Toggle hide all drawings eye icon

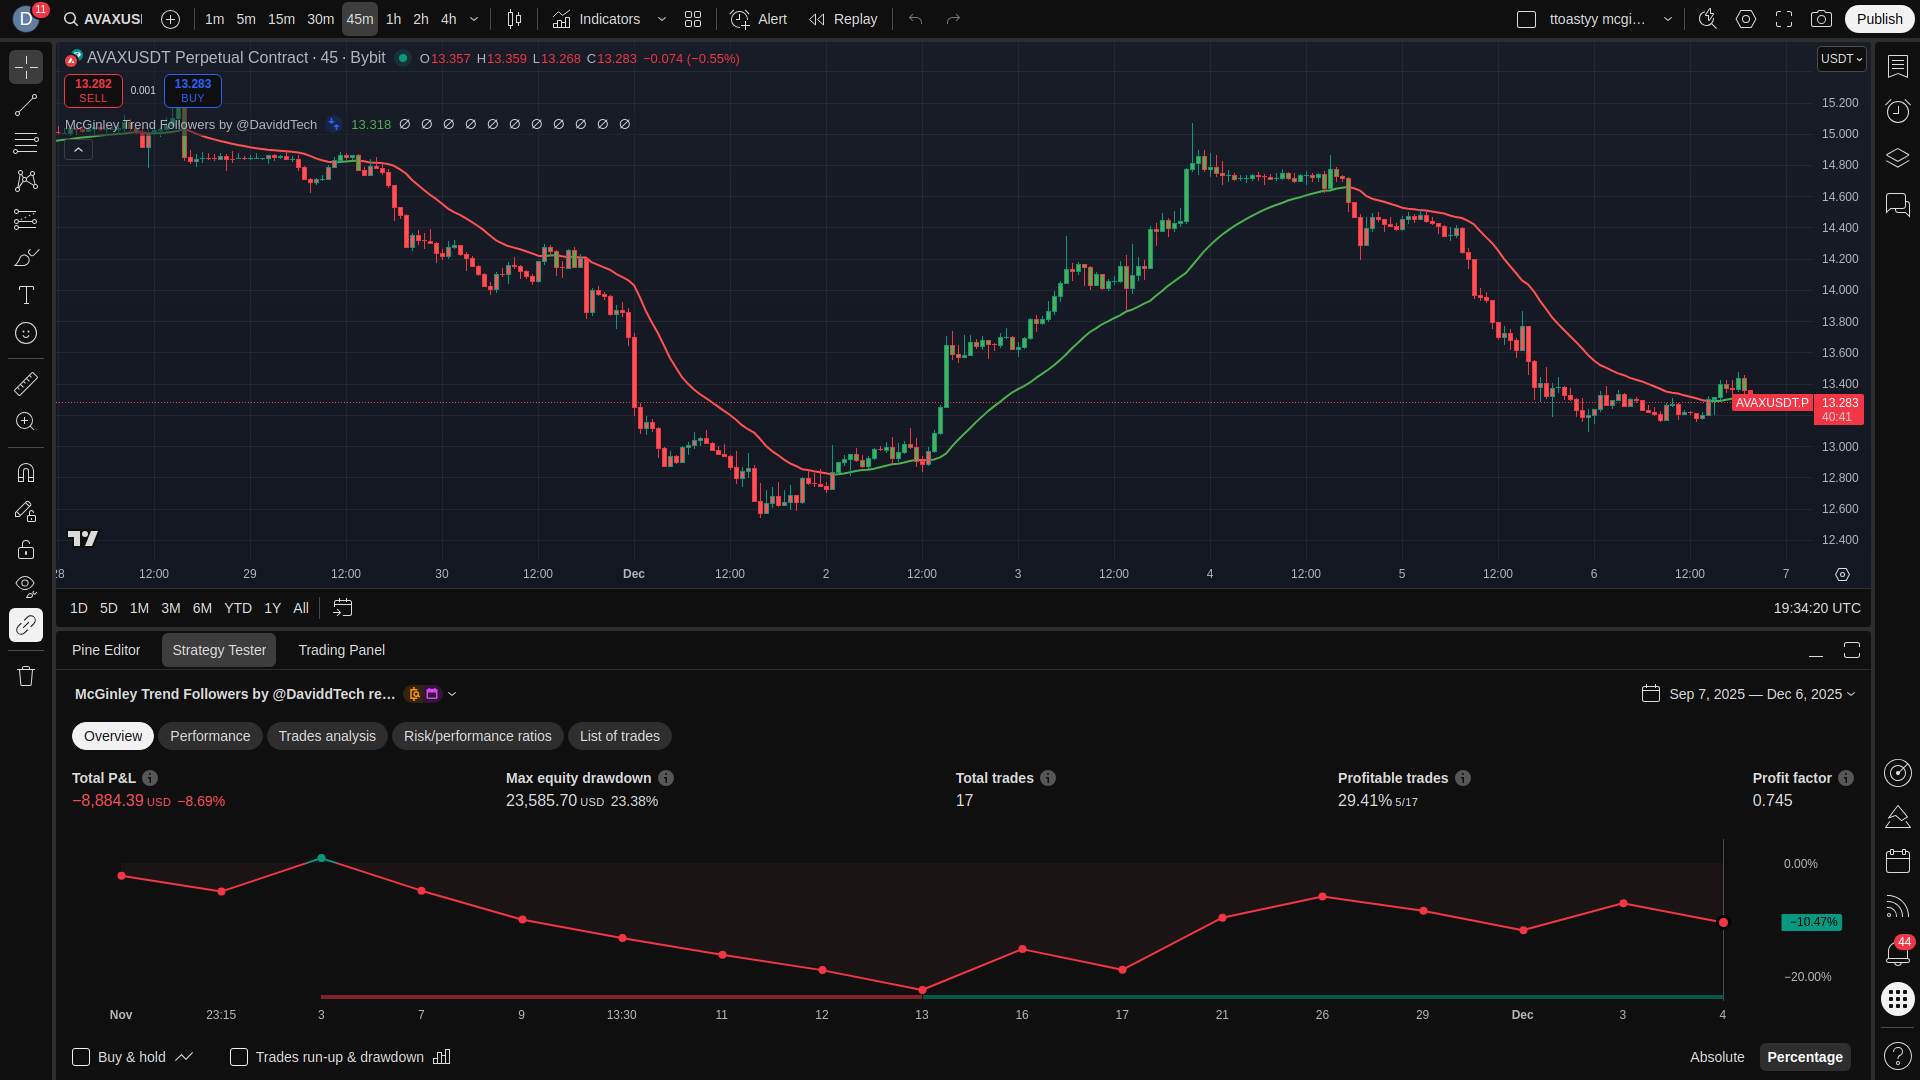[x=26, y=585]
